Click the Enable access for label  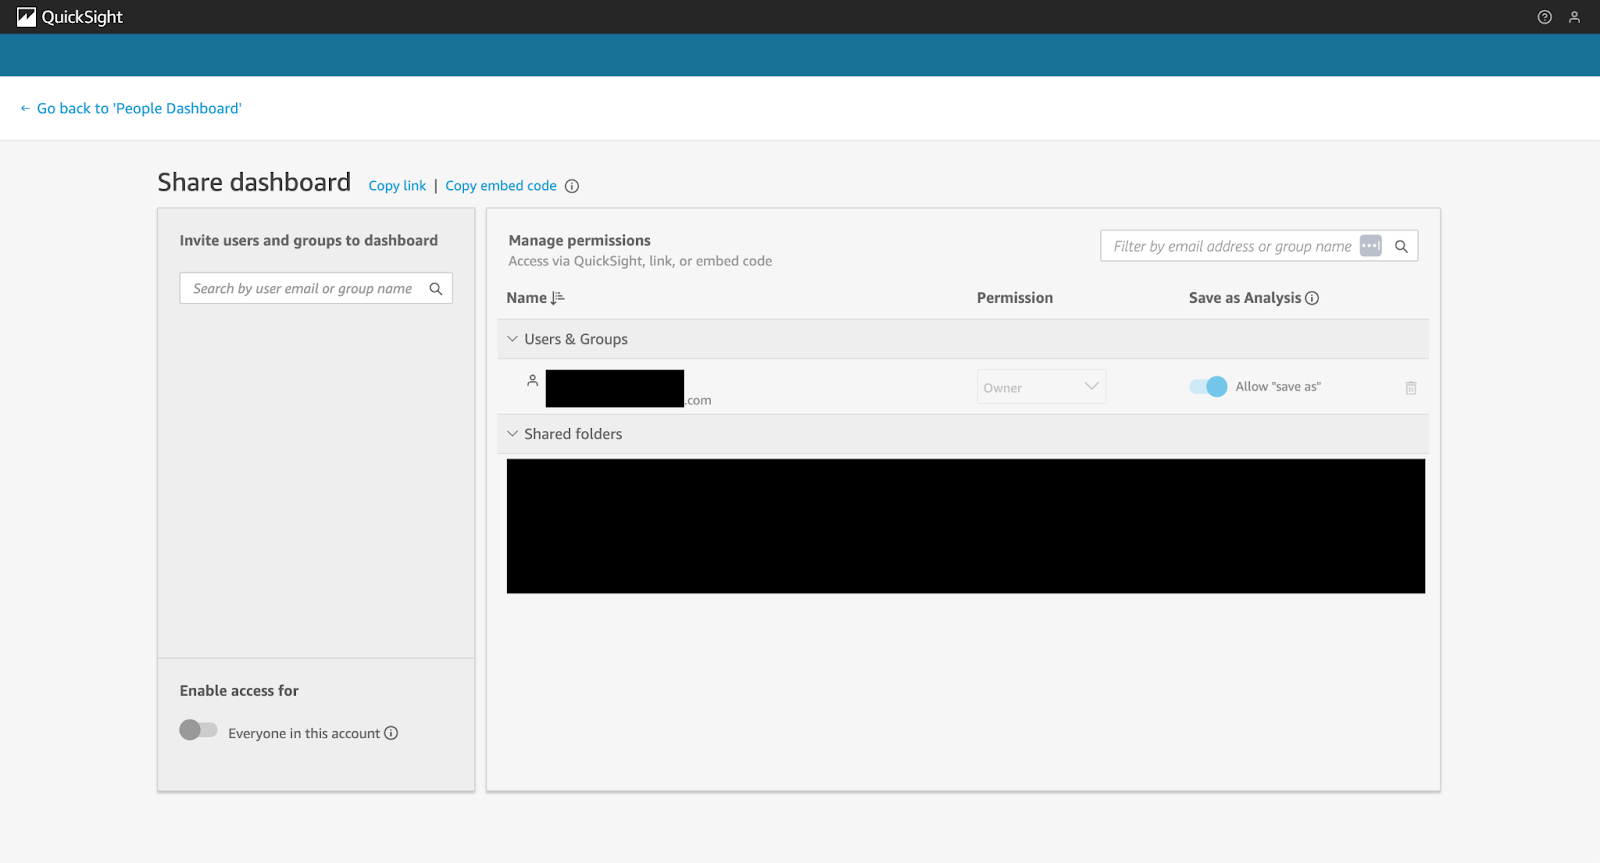tap(239, 691)
